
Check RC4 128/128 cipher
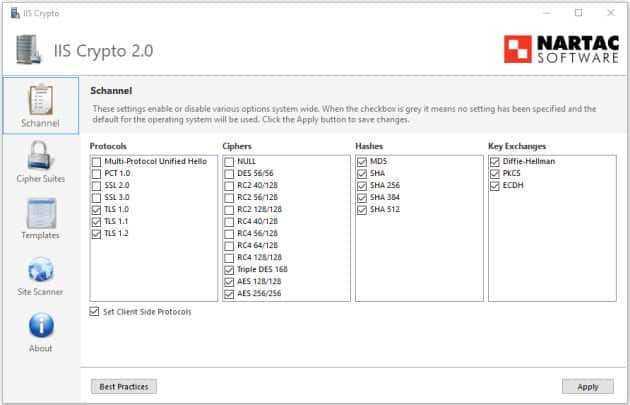click(x=229, y=258)
